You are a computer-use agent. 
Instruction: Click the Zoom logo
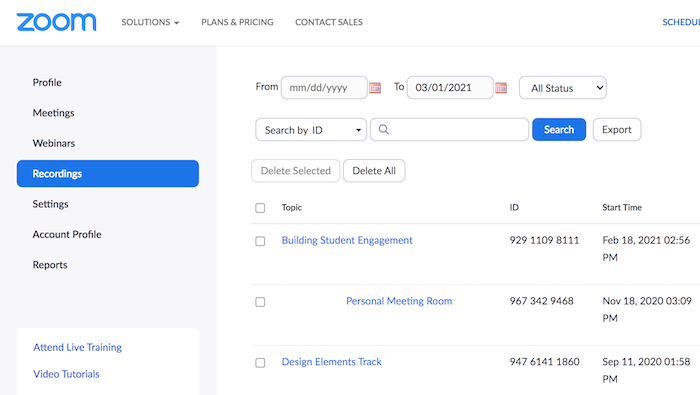[56, 22]
